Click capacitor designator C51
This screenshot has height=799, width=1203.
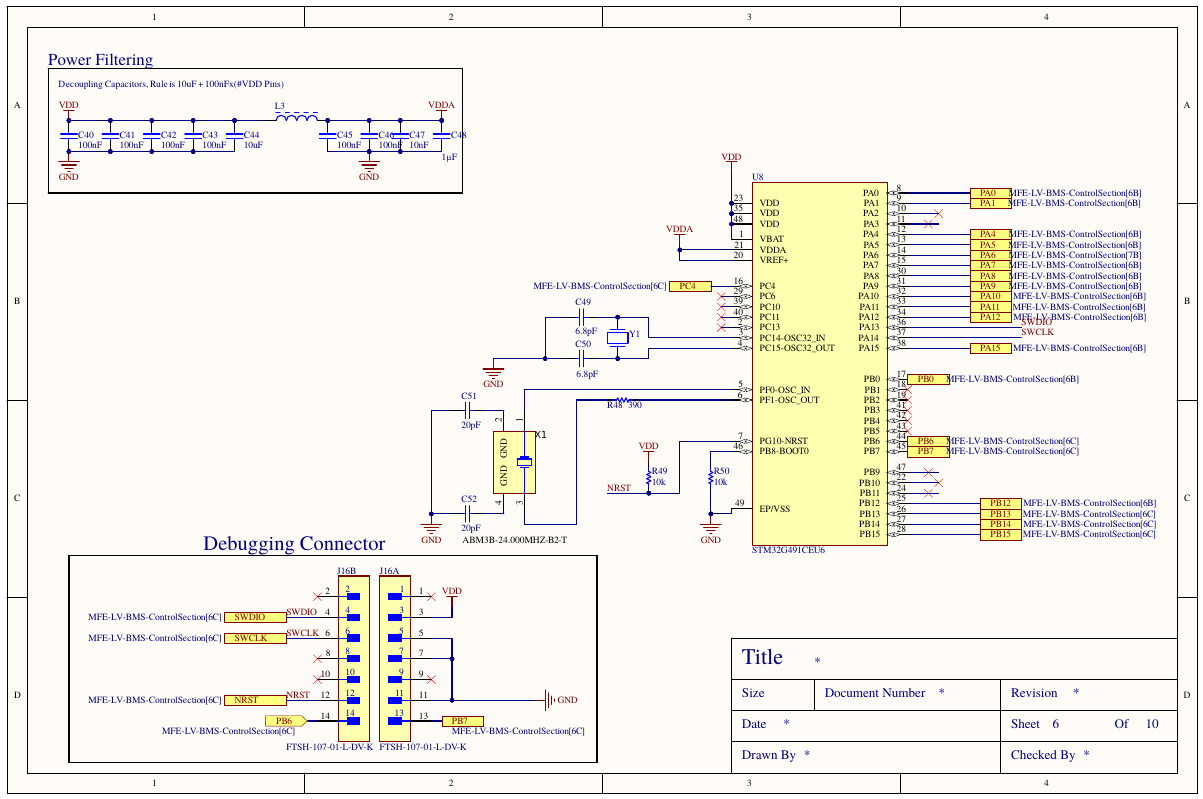tap(469, 396)
